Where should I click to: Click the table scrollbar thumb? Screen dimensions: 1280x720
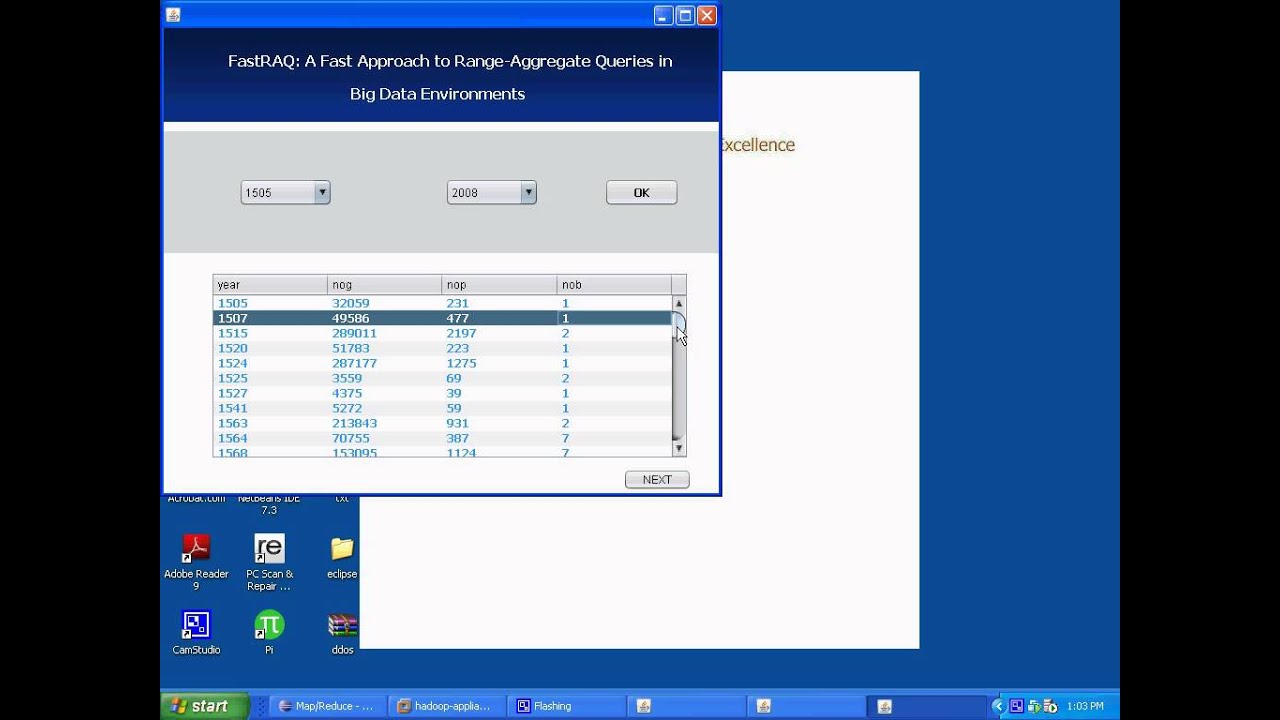coord(679,327)
